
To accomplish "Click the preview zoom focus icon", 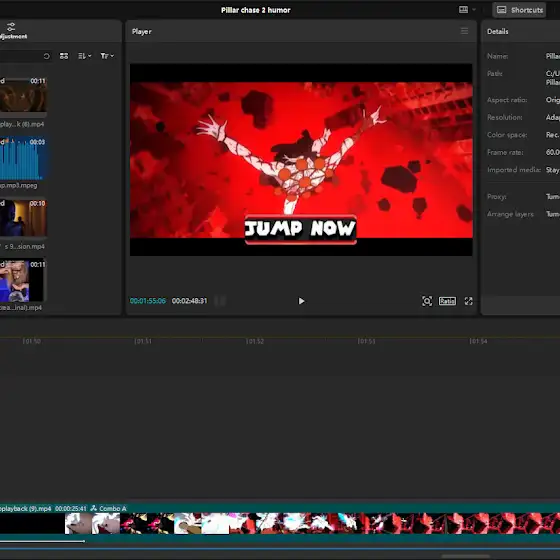I will click(x=427, y=301).
